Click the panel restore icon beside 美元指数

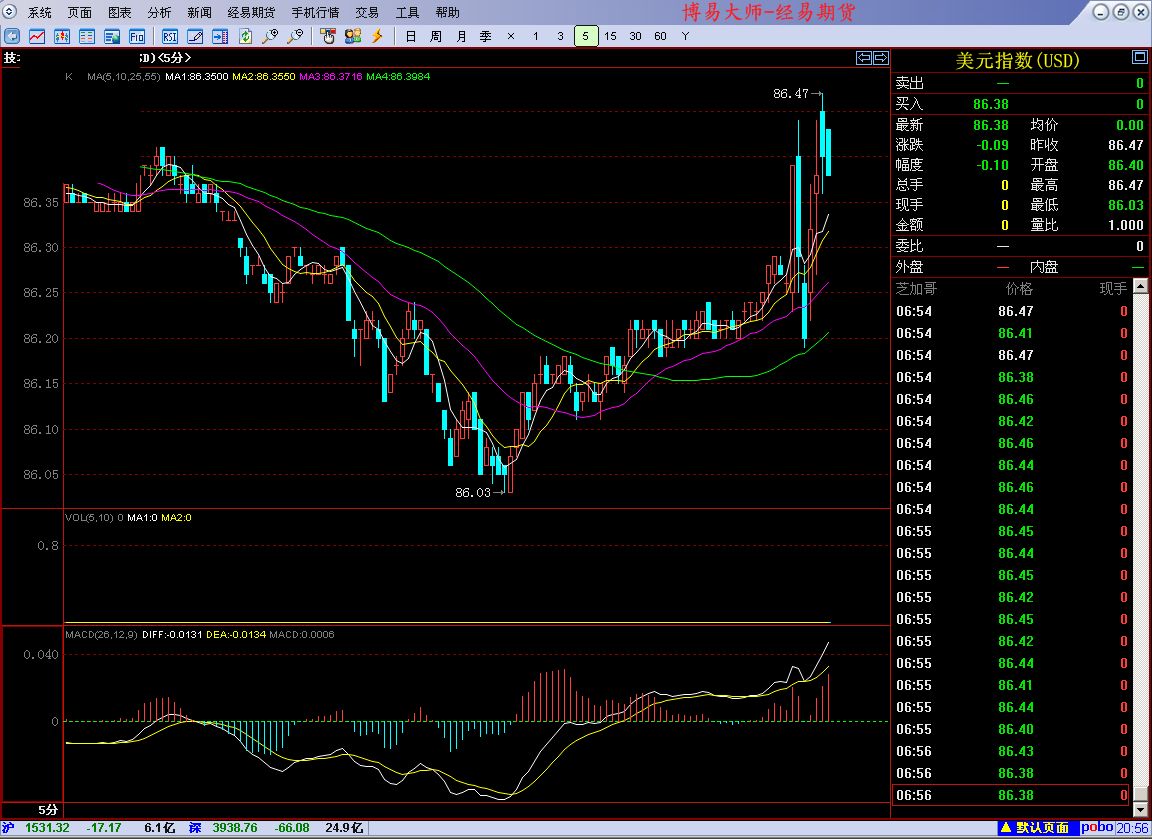[x=1140, y=57]
